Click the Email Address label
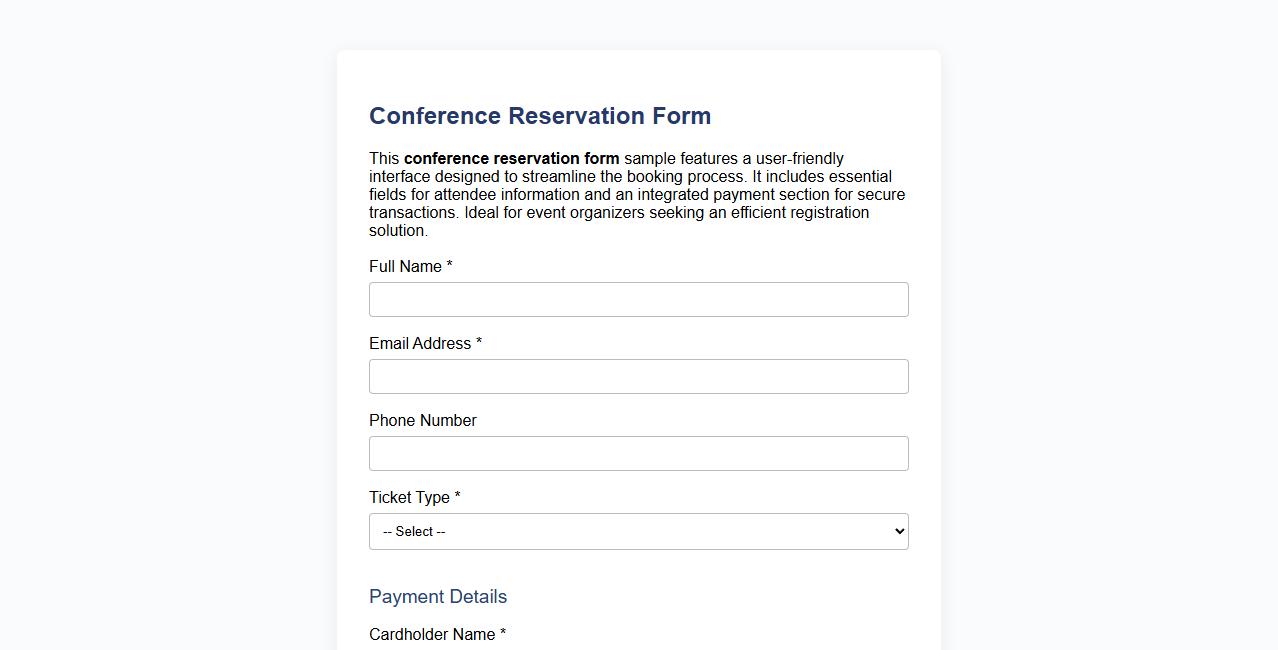This screenshot has height=650, width=1278. [418, 343]
